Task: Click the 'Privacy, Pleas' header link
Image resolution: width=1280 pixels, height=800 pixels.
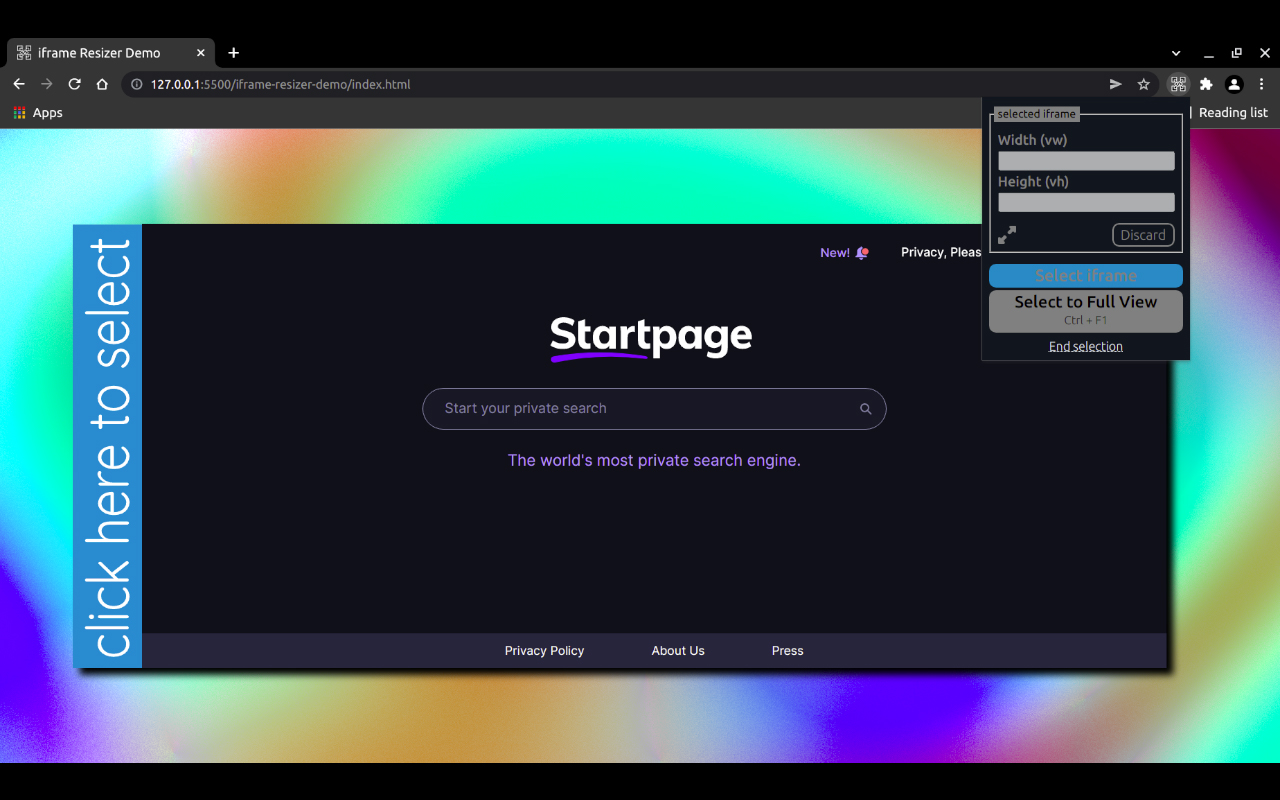Action: coord(941,252)
